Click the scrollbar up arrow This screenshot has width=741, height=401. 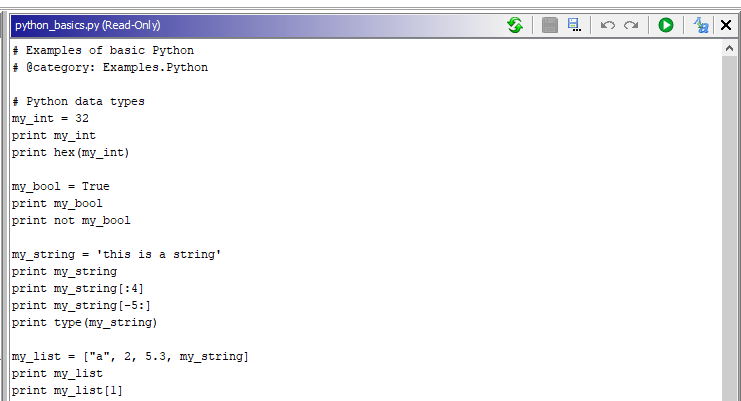point(729,49)
